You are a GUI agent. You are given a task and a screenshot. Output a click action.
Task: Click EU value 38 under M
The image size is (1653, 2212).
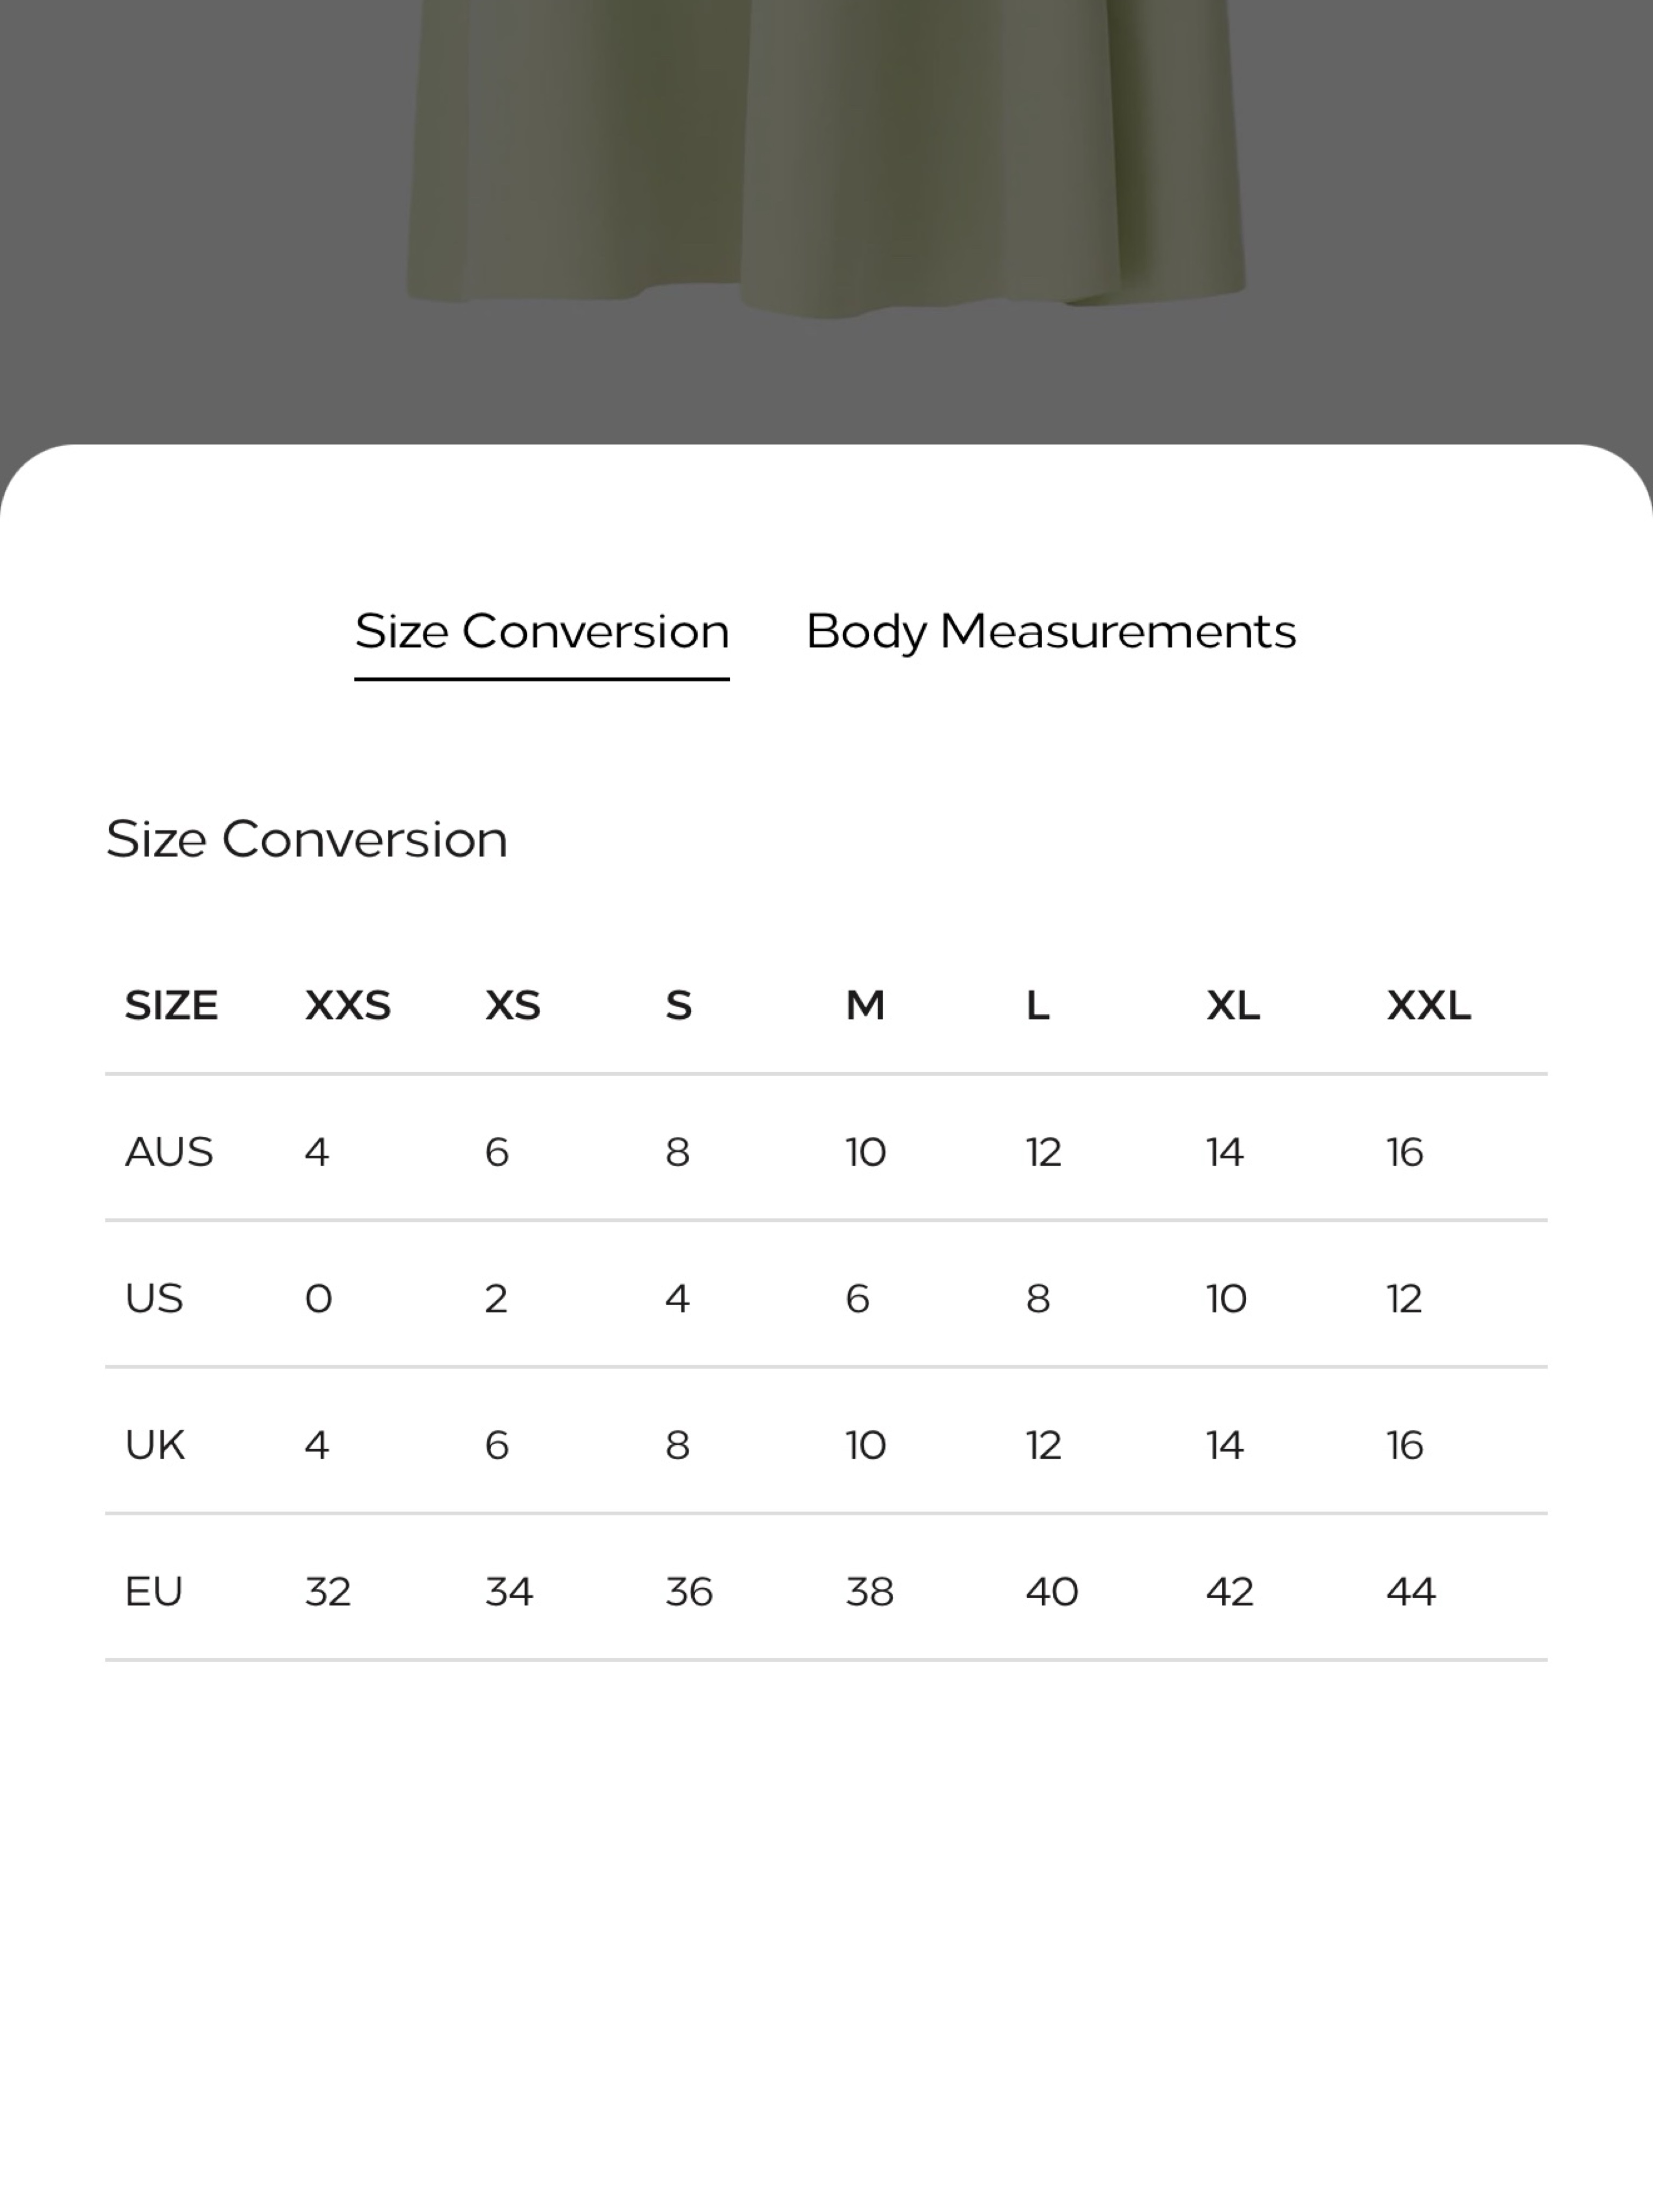point(869,1591)
